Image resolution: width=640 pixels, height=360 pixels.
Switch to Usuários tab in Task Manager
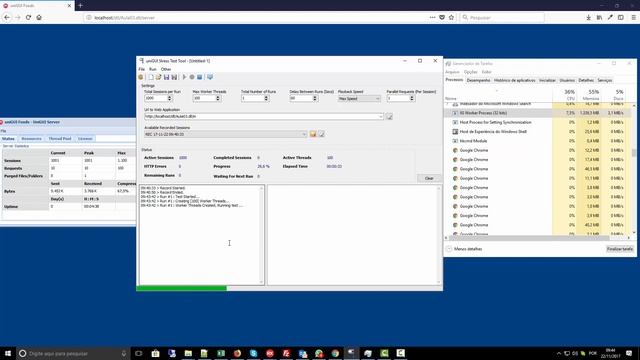pyautogui.click(x=567, y=80)
